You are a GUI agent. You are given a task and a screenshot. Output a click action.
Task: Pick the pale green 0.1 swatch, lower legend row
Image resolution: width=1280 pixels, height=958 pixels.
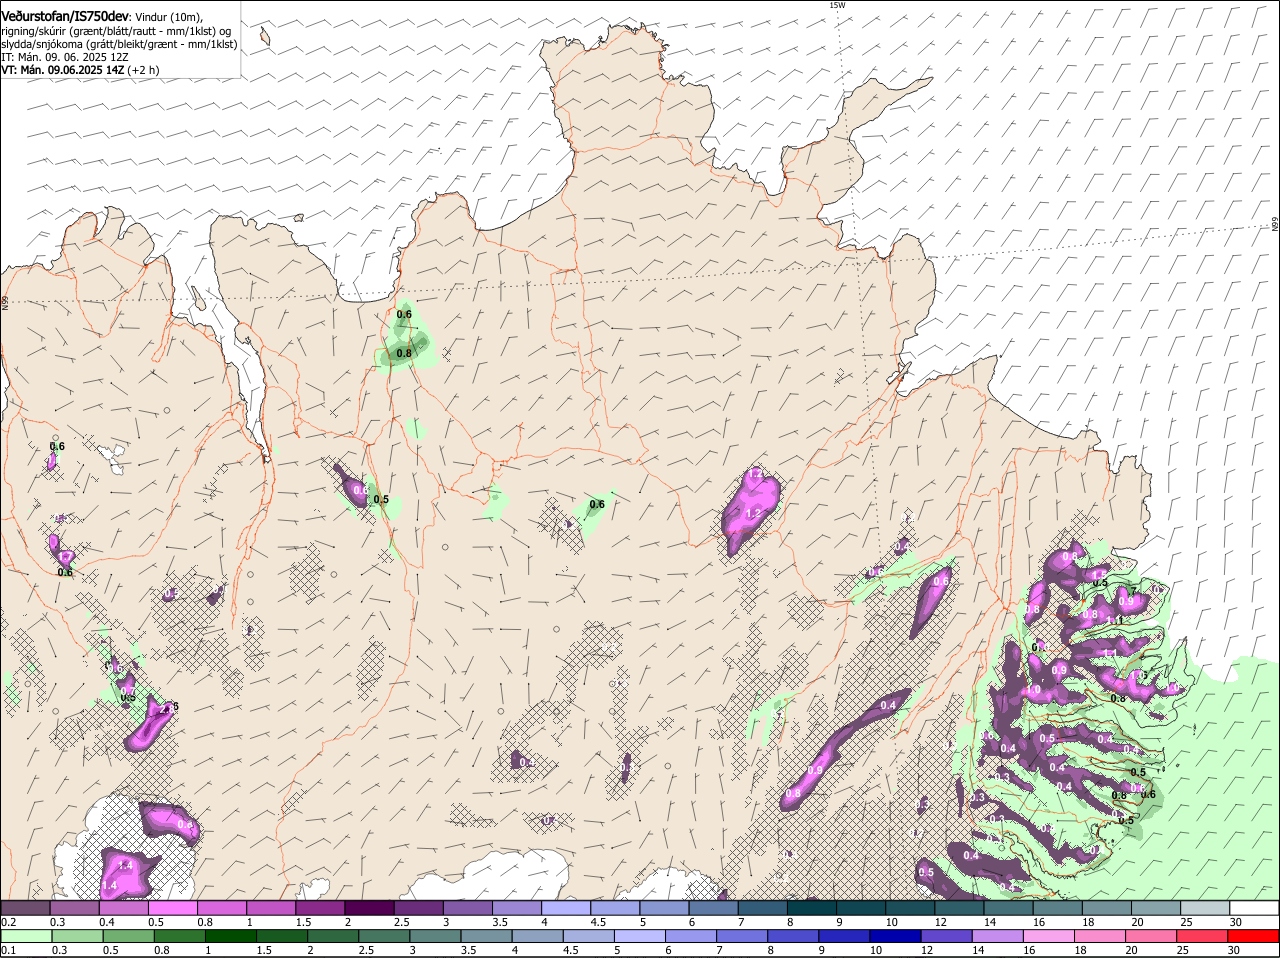pos(26,937)
